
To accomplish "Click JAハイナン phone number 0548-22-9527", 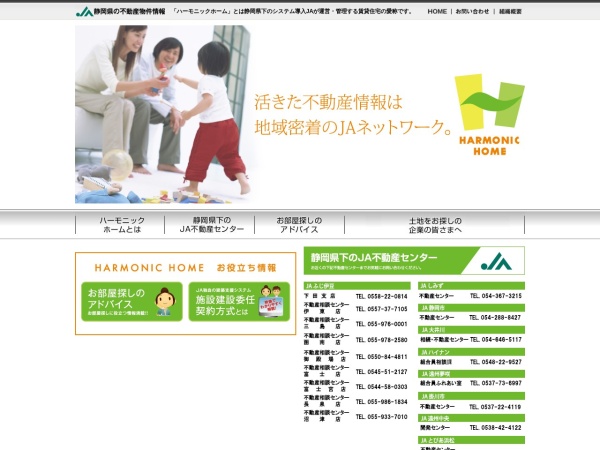I will point(496,362).
